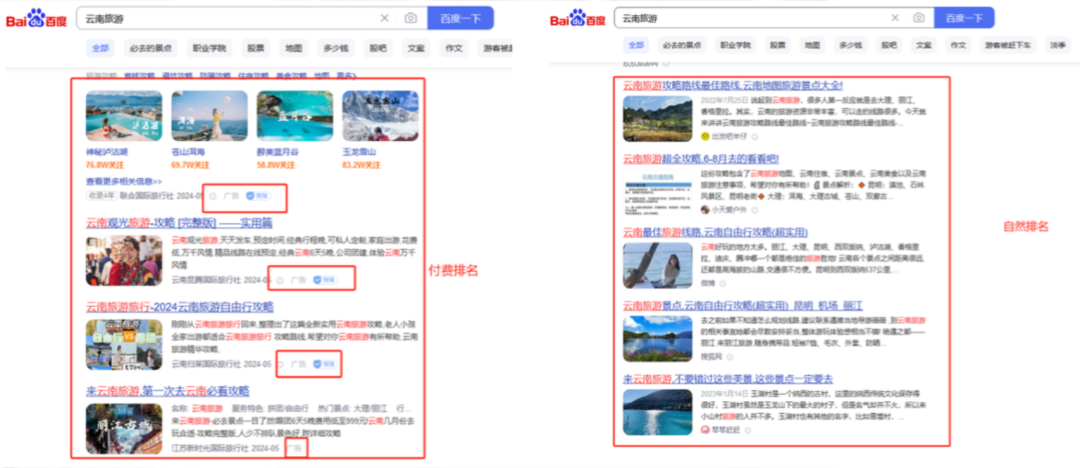Click 江苏新时光国际旅行社 source text
This screenshot has height=468, width=1080.
[209, 448]
